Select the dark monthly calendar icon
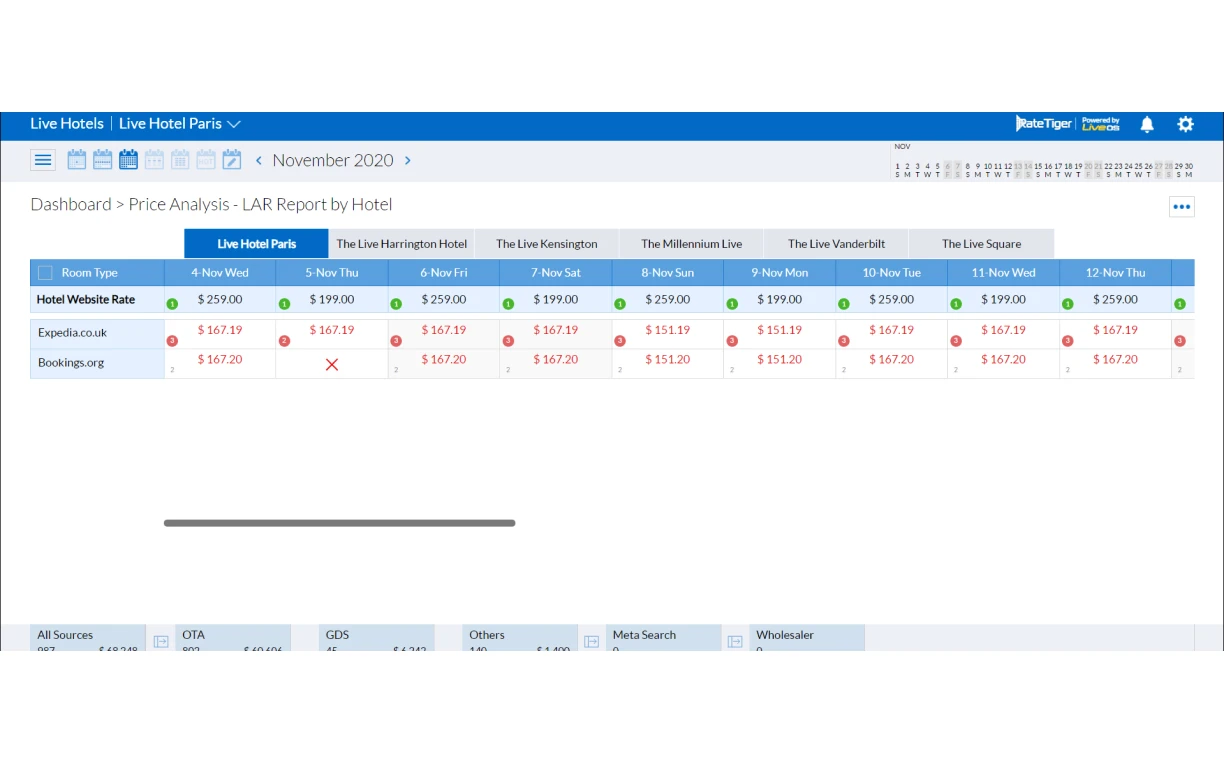Viewport: 1224px width, 768px height. pyautogui.click(x=128, y=160)
